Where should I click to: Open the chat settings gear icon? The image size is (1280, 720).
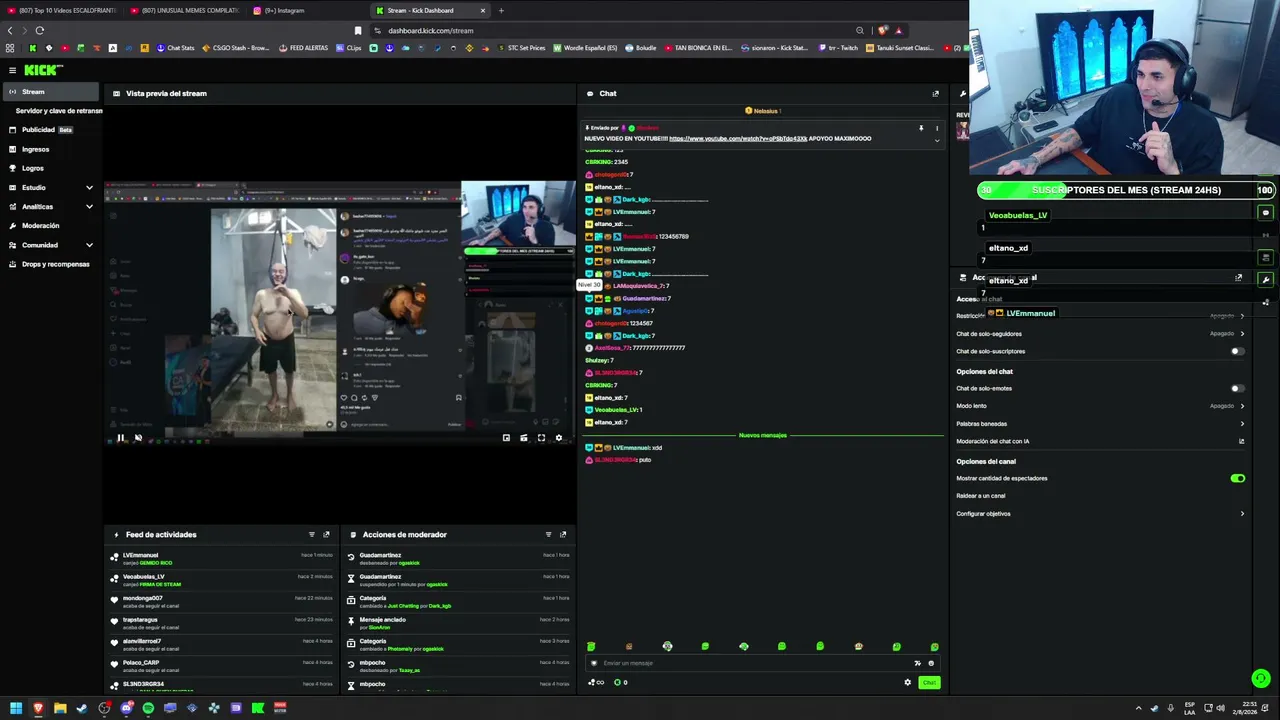click(908, 682)
